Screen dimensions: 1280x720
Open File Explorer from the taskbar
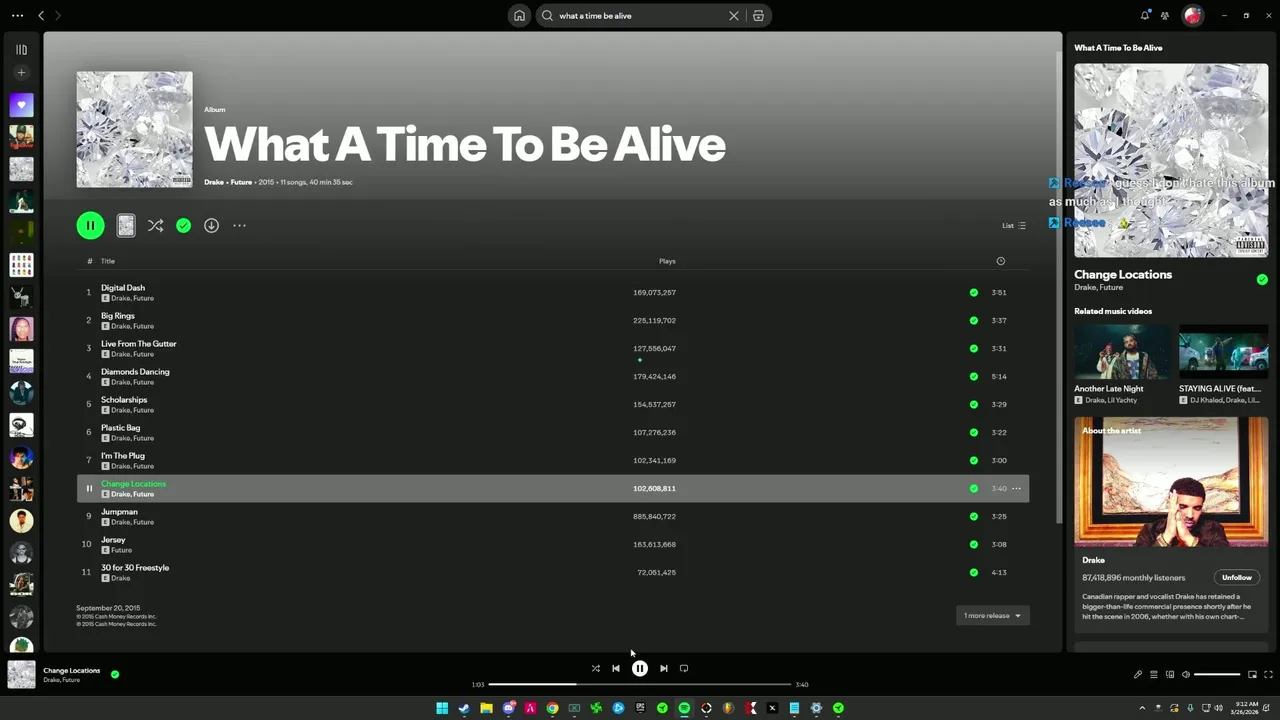[x=486, y=708]
